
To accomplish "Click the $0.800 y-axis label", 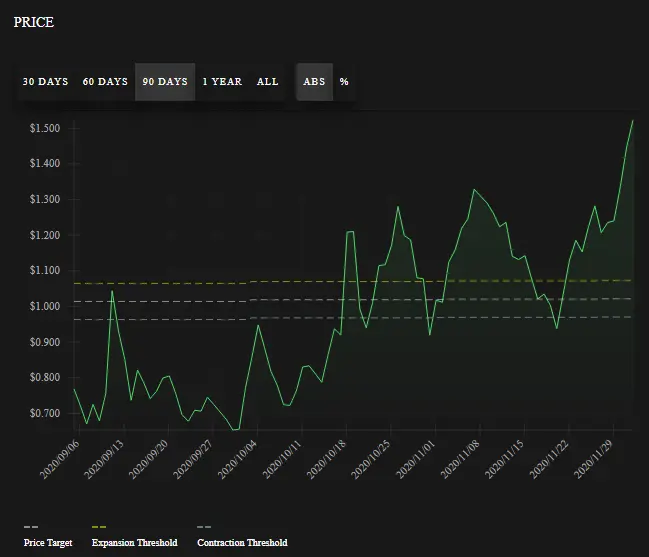I will tap(45, 377).
